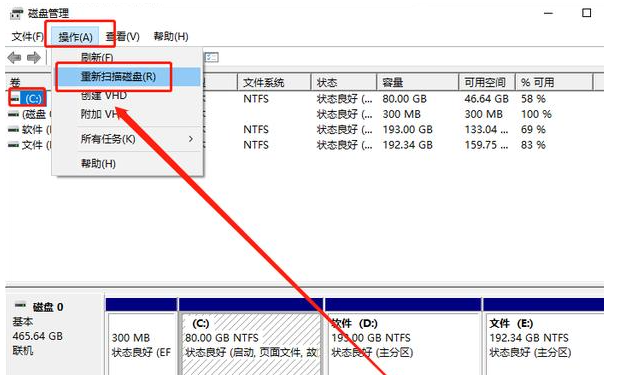Click 状态良好 status in the 58 % row
Viewport: 638px width, 375px height.
[344, 99]
